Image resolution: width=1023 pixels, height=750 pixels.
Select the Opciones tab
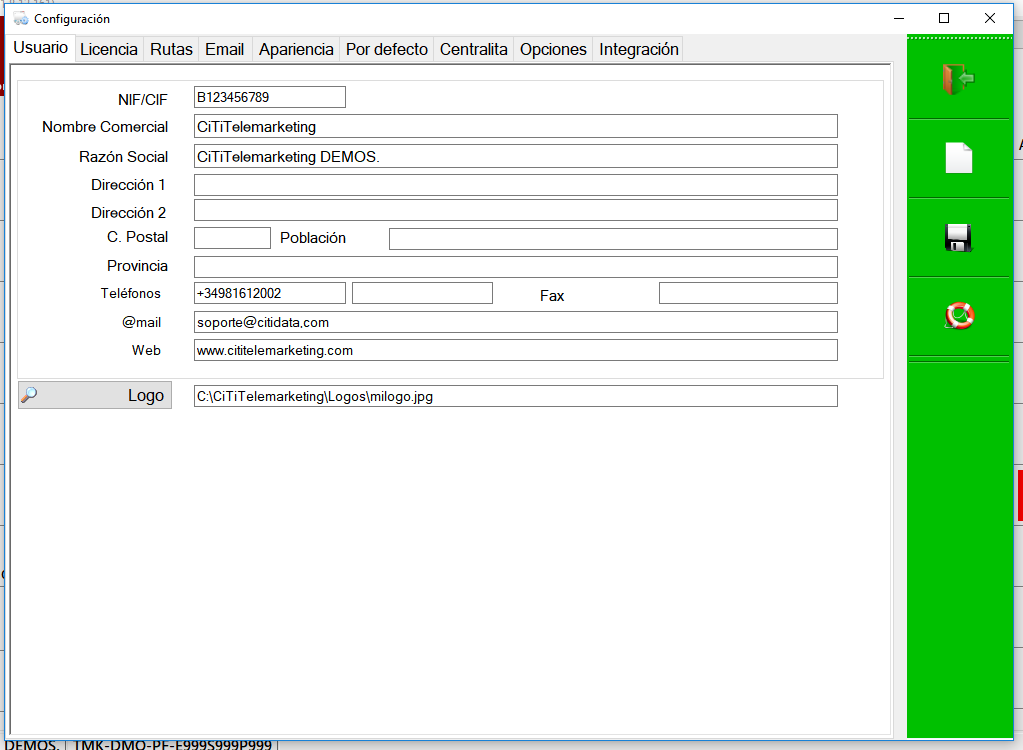tap(553, 50)
